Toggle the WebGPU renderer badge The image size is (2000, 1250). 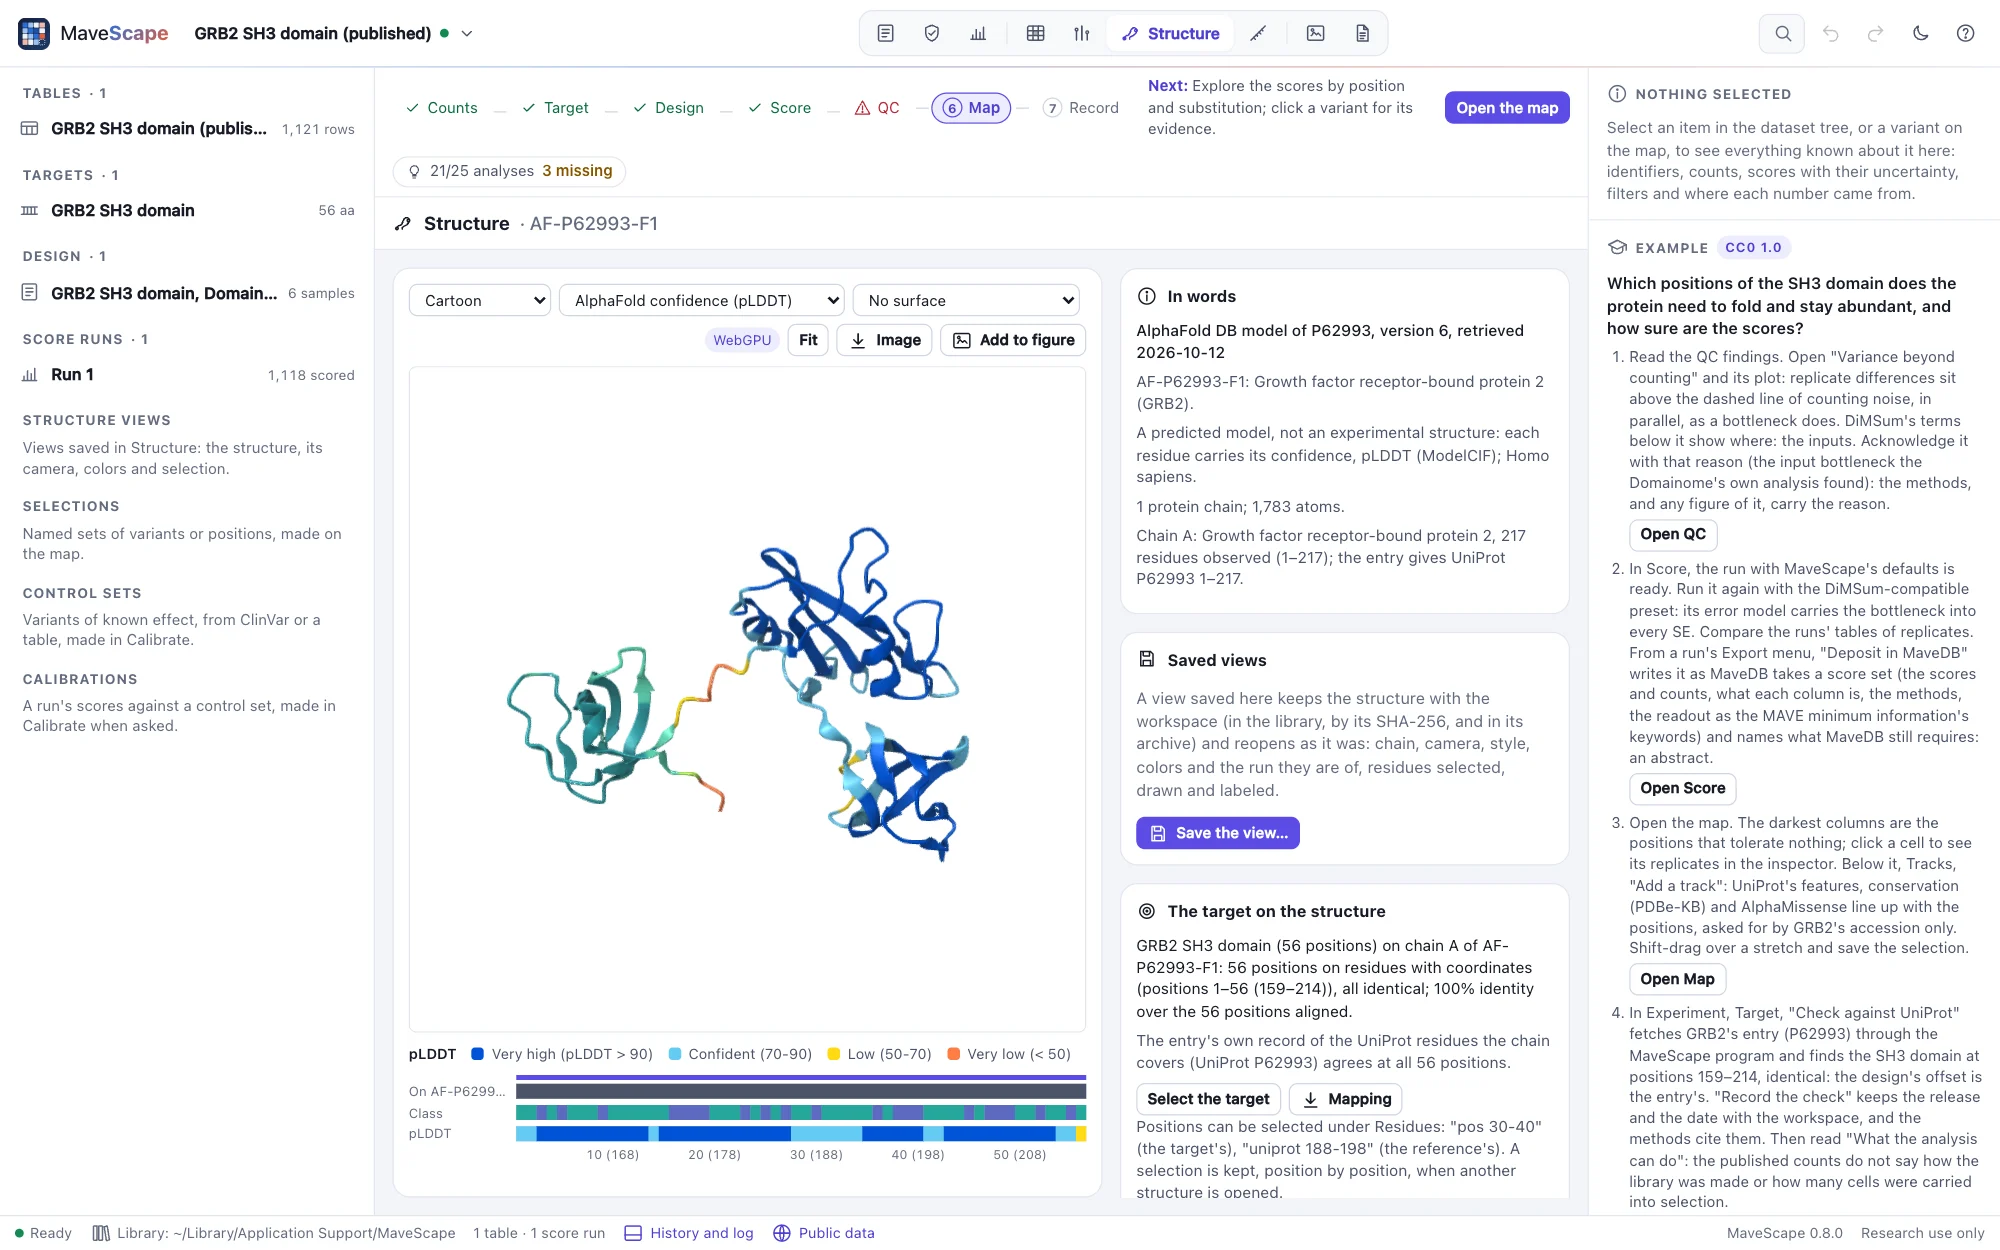pos(742,340)
